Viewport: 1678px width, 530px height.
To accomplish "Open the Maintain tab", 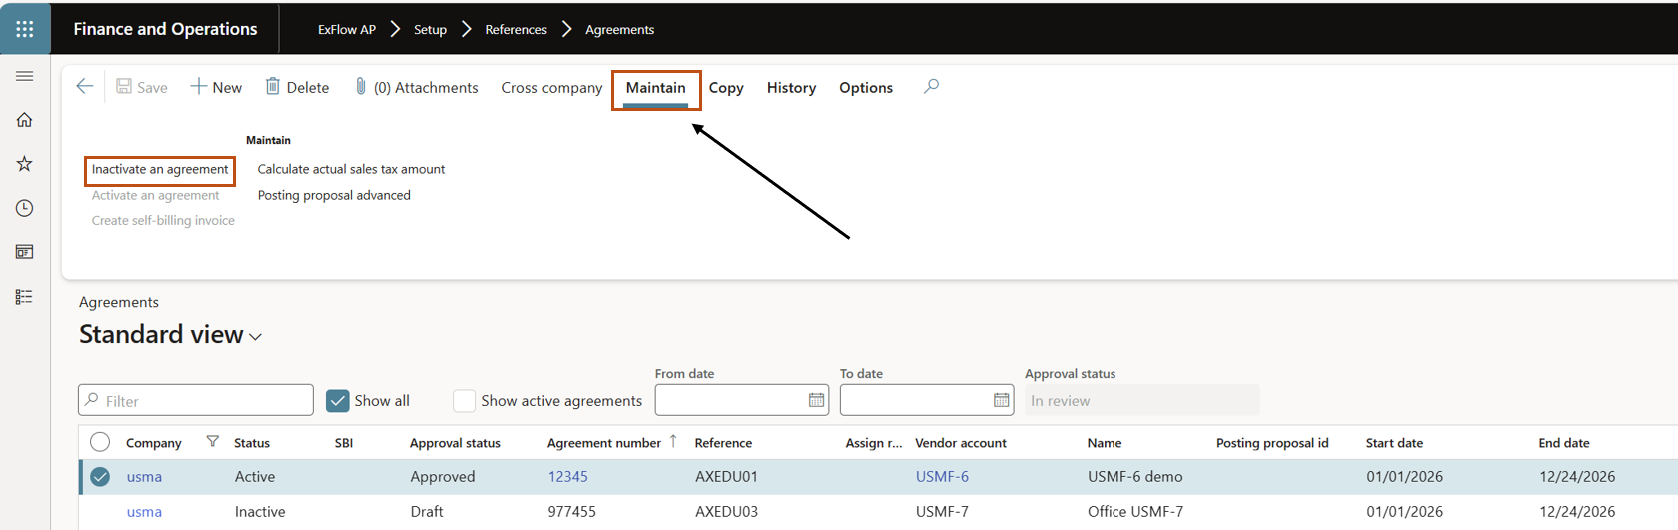I will (x=655, y=88).
